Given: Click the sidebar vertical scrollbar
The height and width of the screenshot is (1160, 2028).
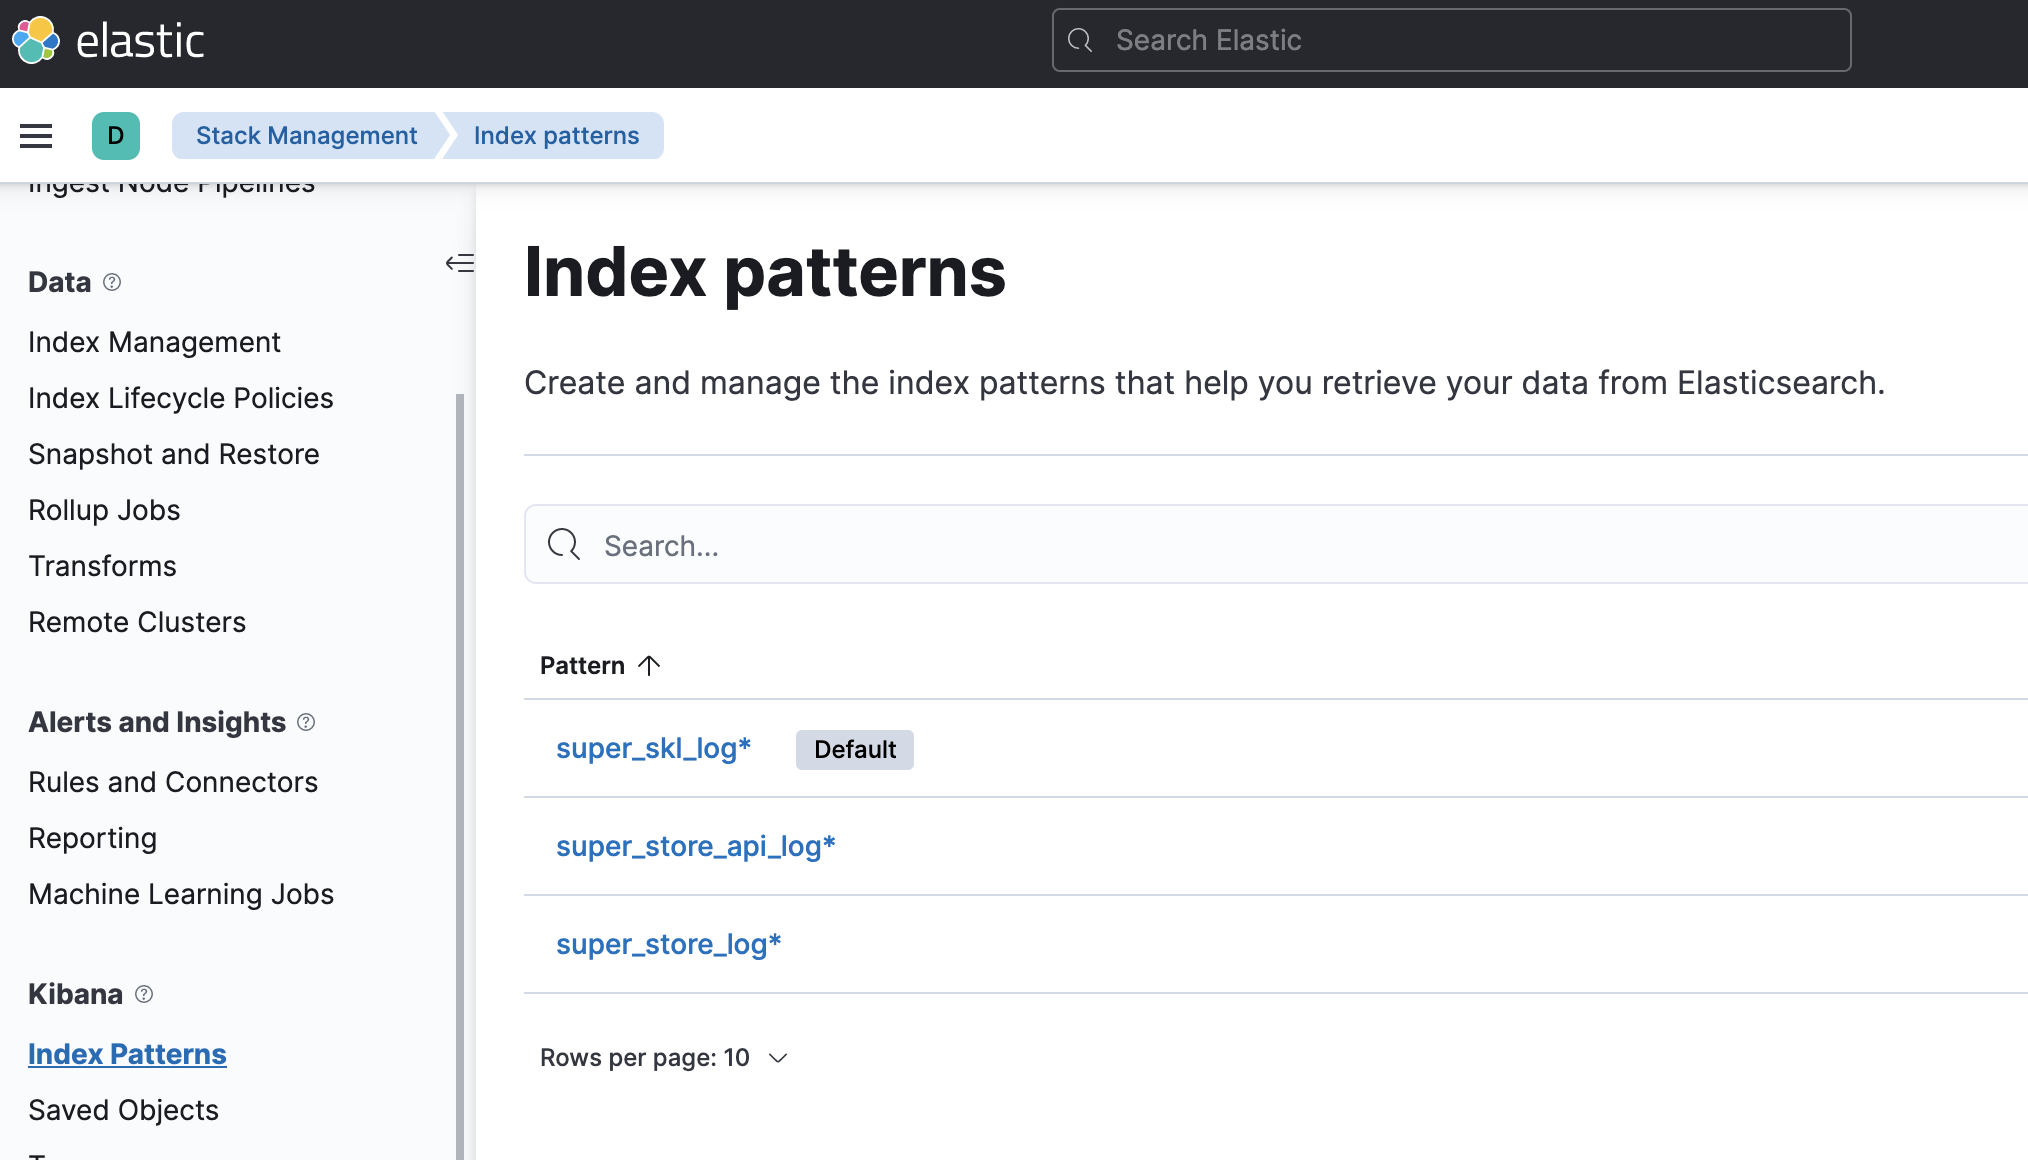Looking at the screenshot, I should [460, 776].
